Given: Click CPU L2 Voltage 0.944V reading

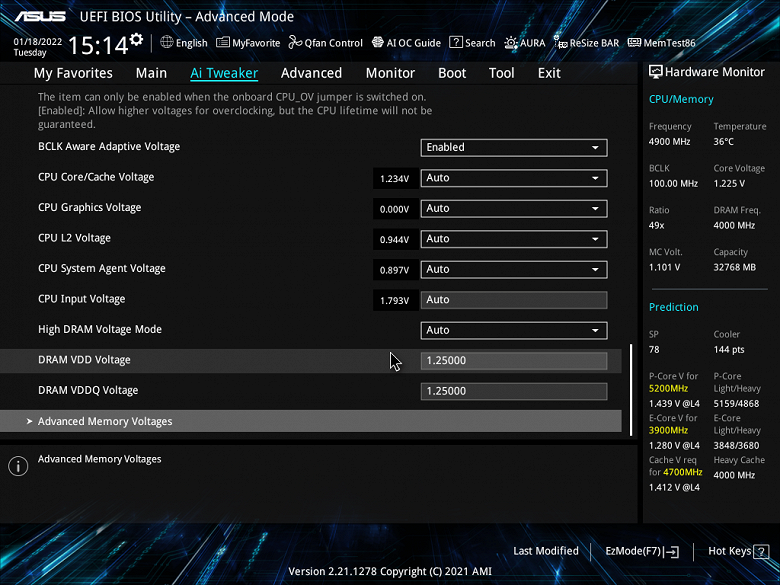Looking at the screenshot, I should (x=394, y=240).
